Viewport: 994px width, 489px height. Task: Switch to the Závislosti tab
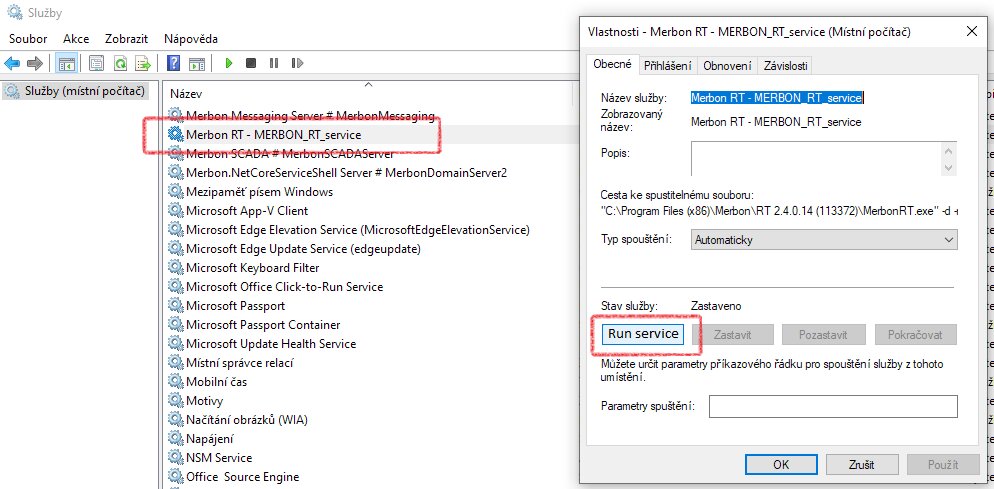tap(785, 65)
